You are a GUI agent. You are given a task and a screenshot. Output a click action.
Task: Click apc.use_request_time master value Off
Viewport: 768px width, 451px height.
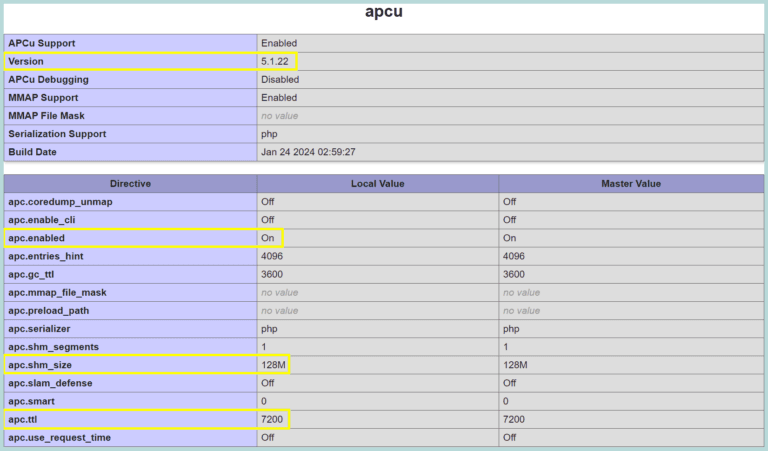pos(509,437)
